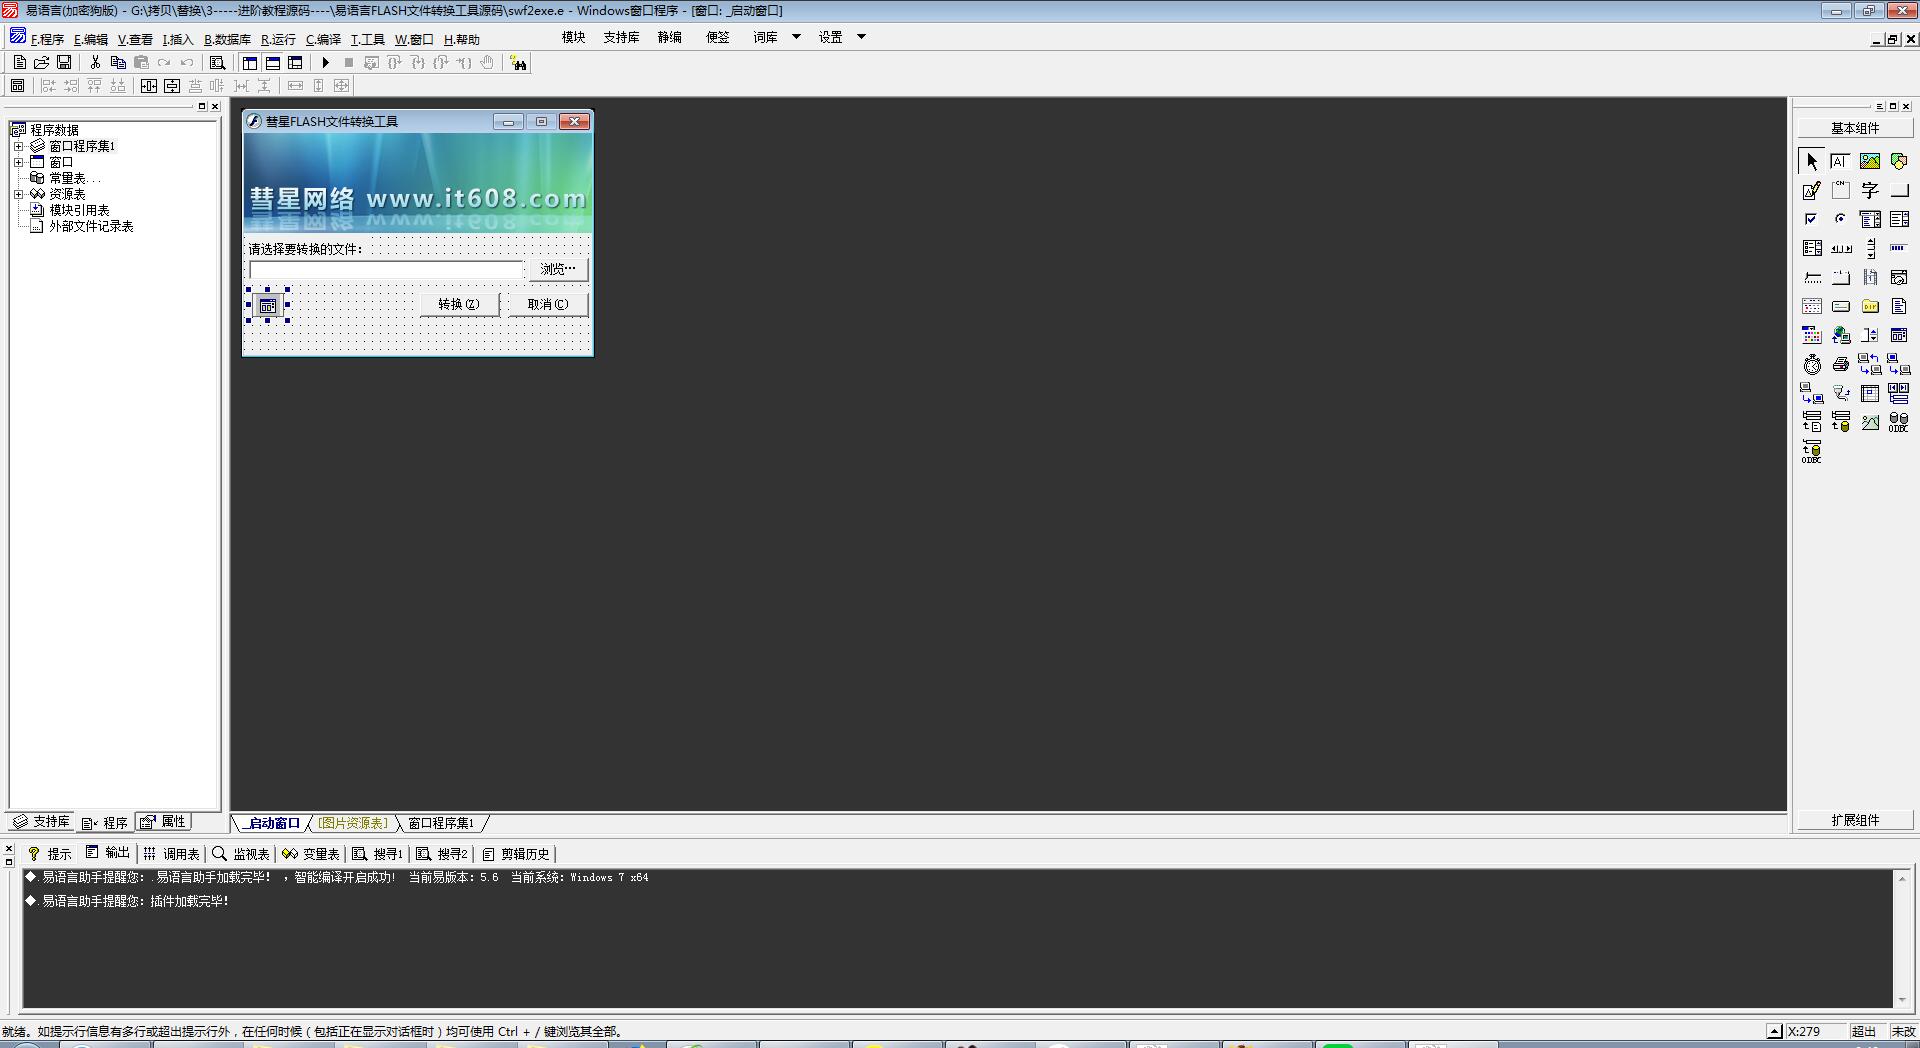This screenshot has height=1048, width=1920.
Task: Create a new file via toolbar icon
Action: tap(19, 62)
